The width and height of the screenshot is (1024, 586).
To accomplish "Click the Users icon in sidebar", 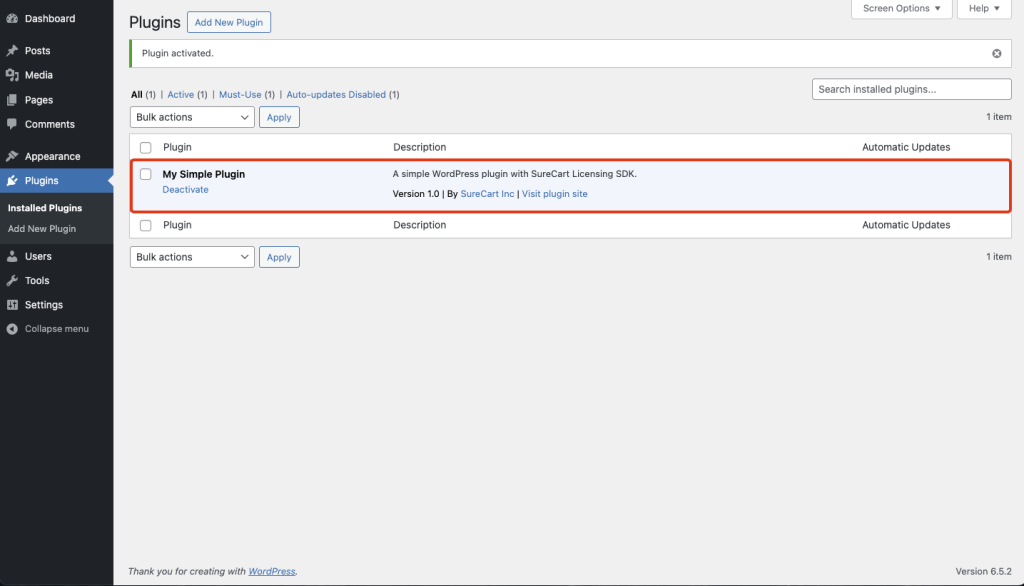I will tap(12, 257).
